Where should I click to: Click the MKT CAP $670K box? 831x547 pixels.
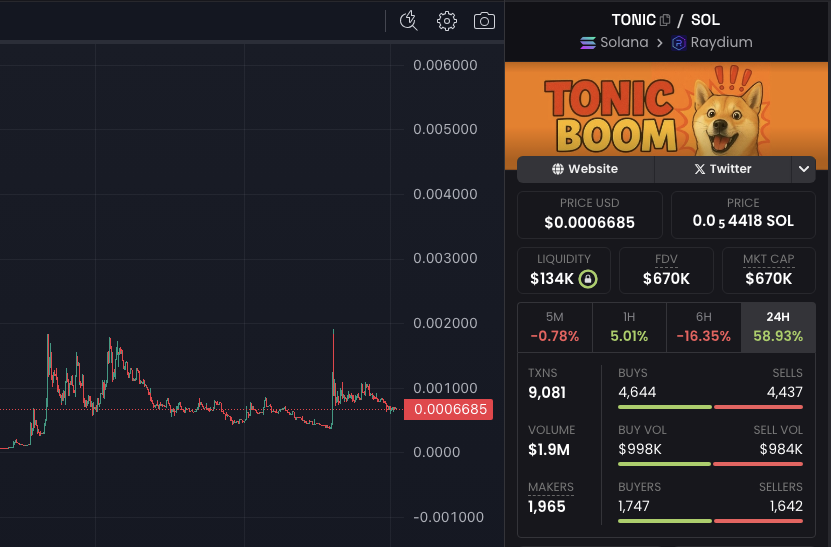(x=768, y=270)
